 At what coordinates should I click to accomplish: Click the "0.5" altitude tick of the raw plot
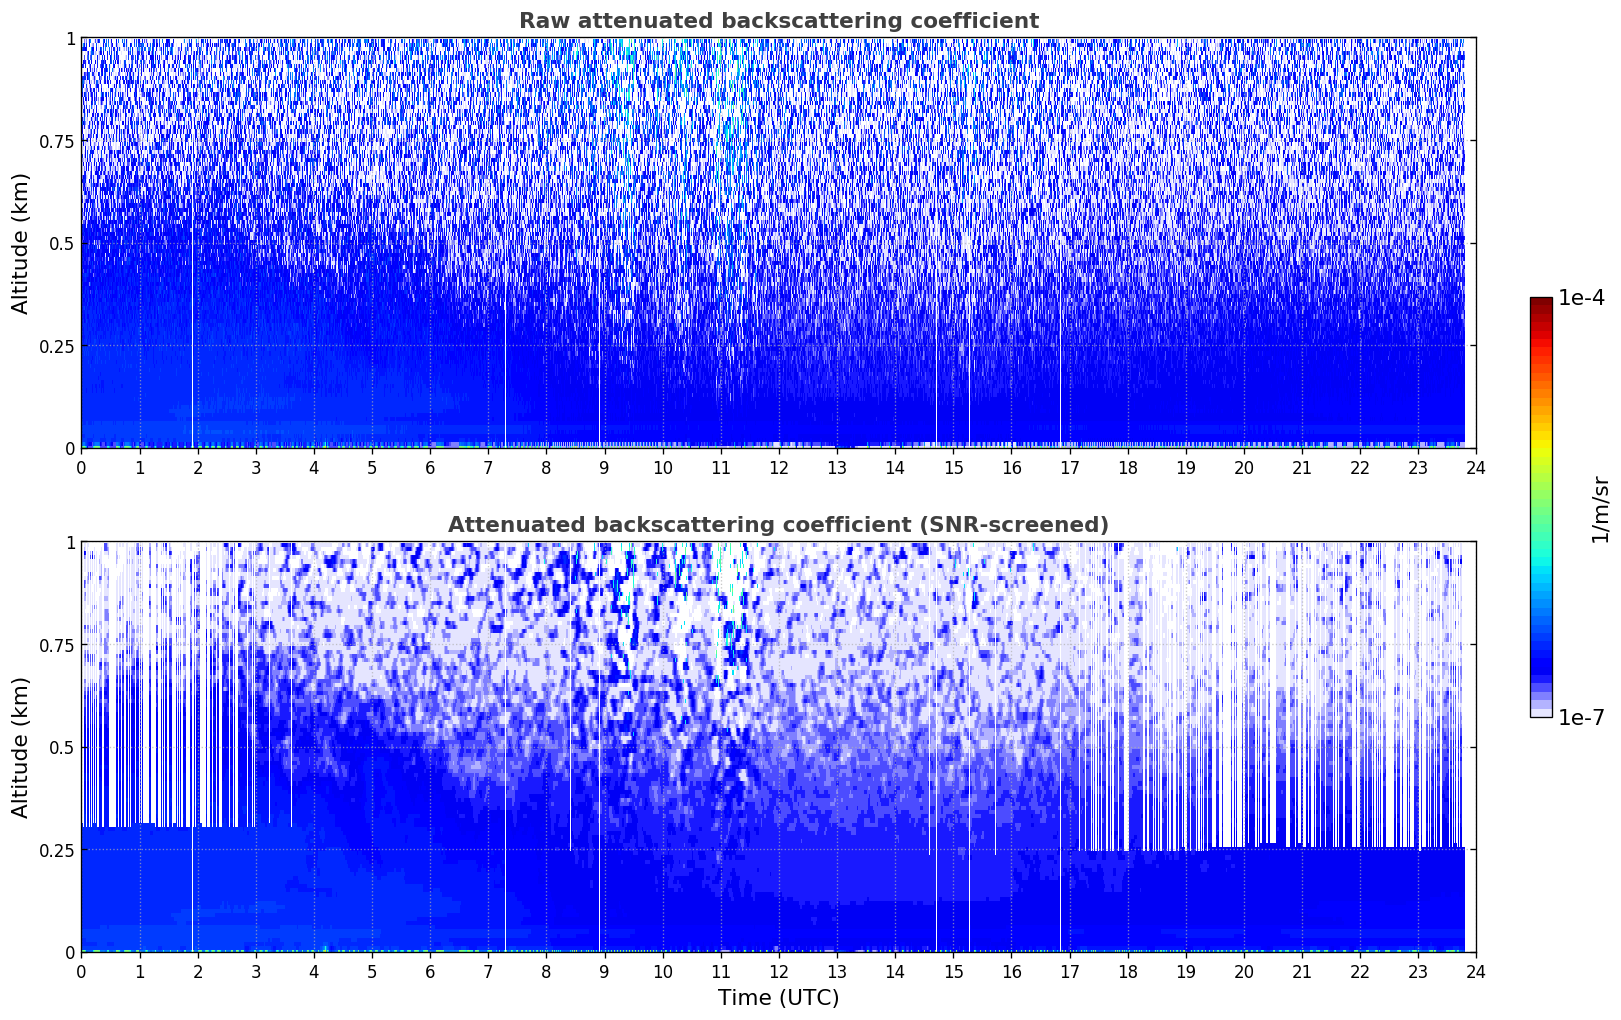click(x=62, y=243)
